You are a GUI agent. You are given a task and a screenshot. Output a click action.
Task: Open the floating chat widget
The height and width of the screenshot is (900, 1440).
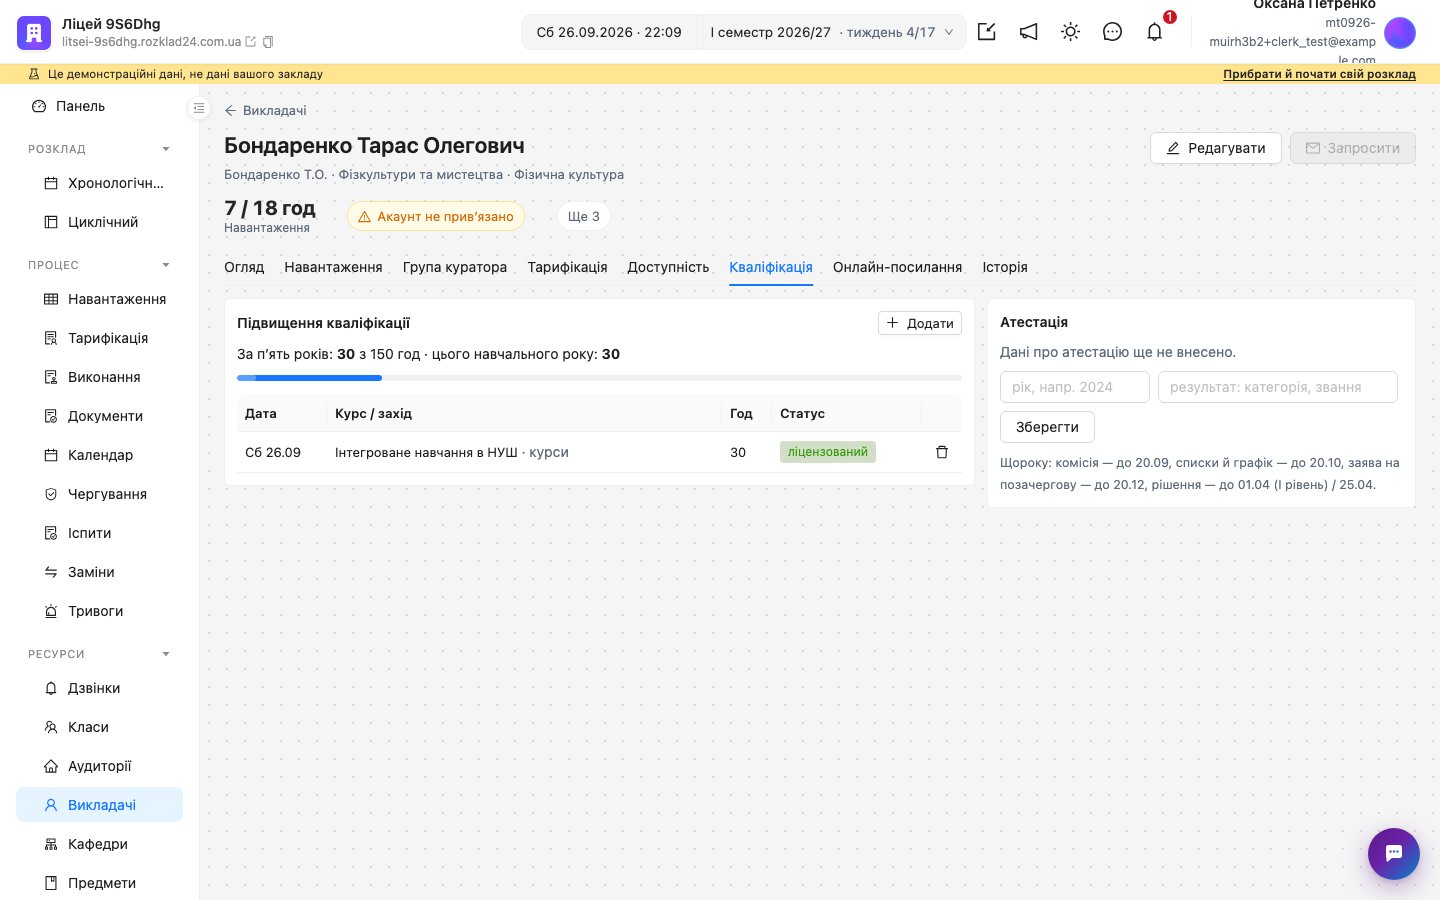point(1394,854)
